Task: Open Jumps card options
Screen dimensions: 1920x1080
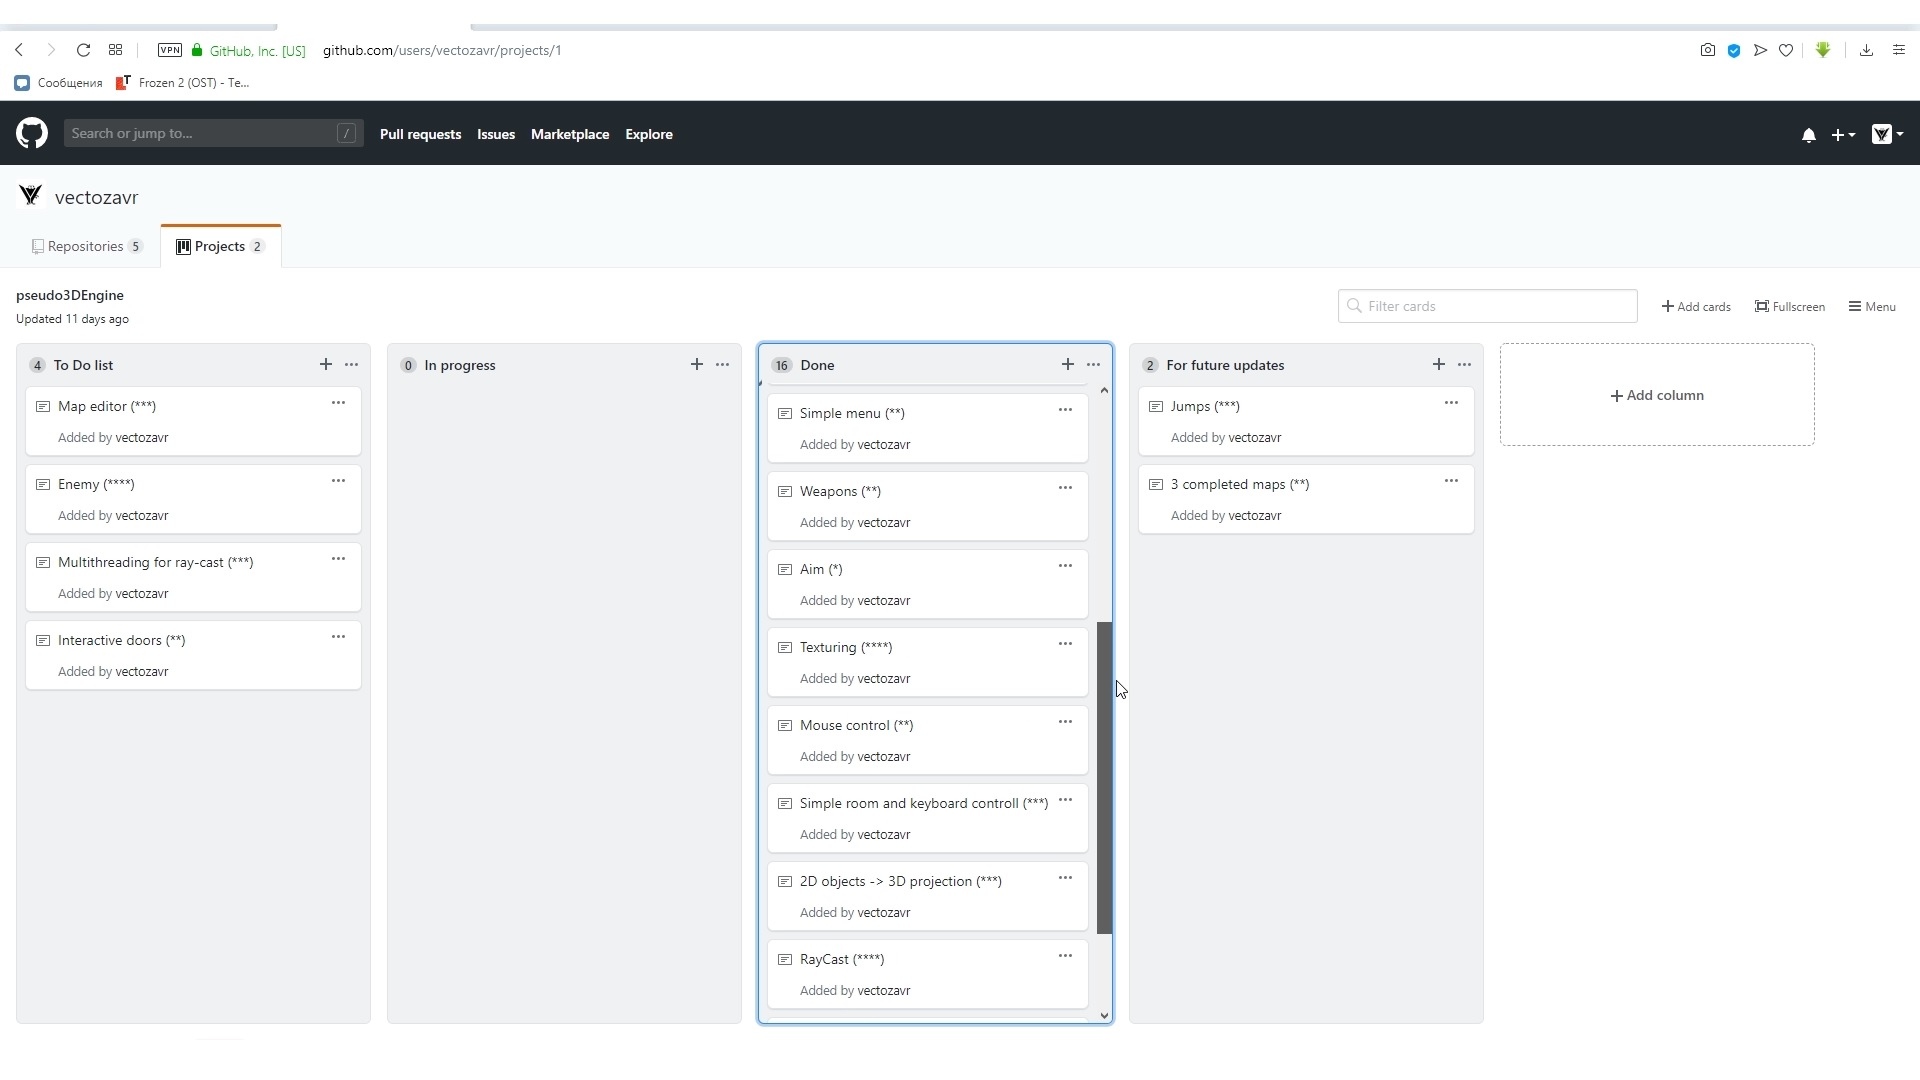Action: point(1452,403)
